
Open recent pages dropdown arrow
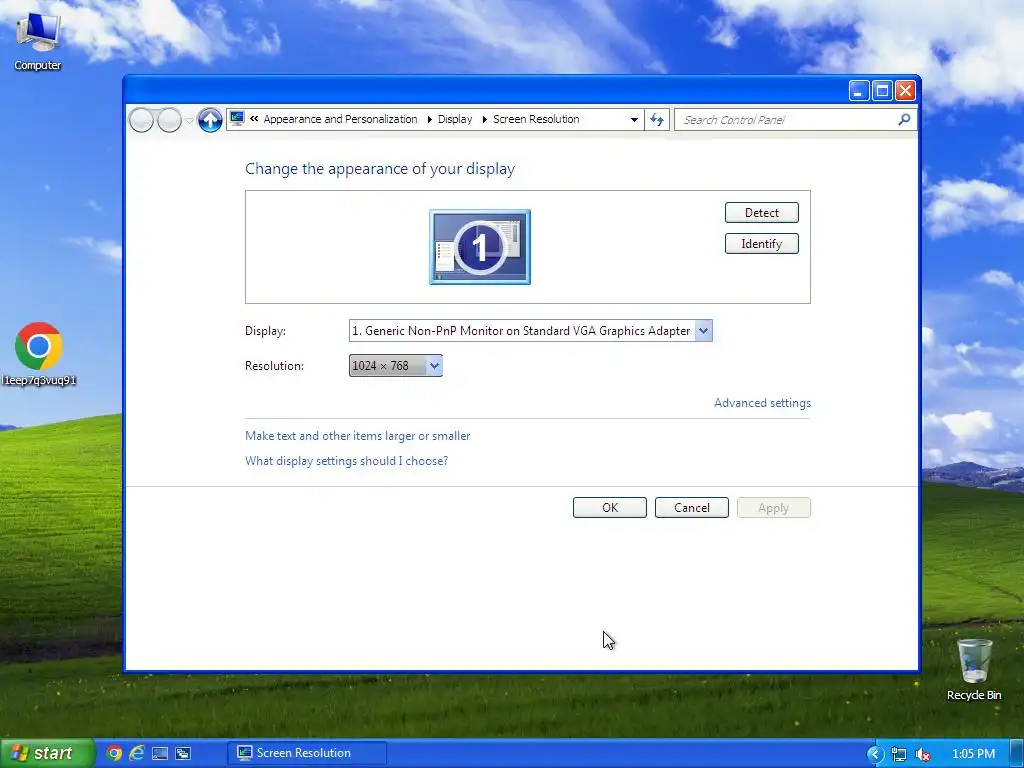[x=189, y=120]
